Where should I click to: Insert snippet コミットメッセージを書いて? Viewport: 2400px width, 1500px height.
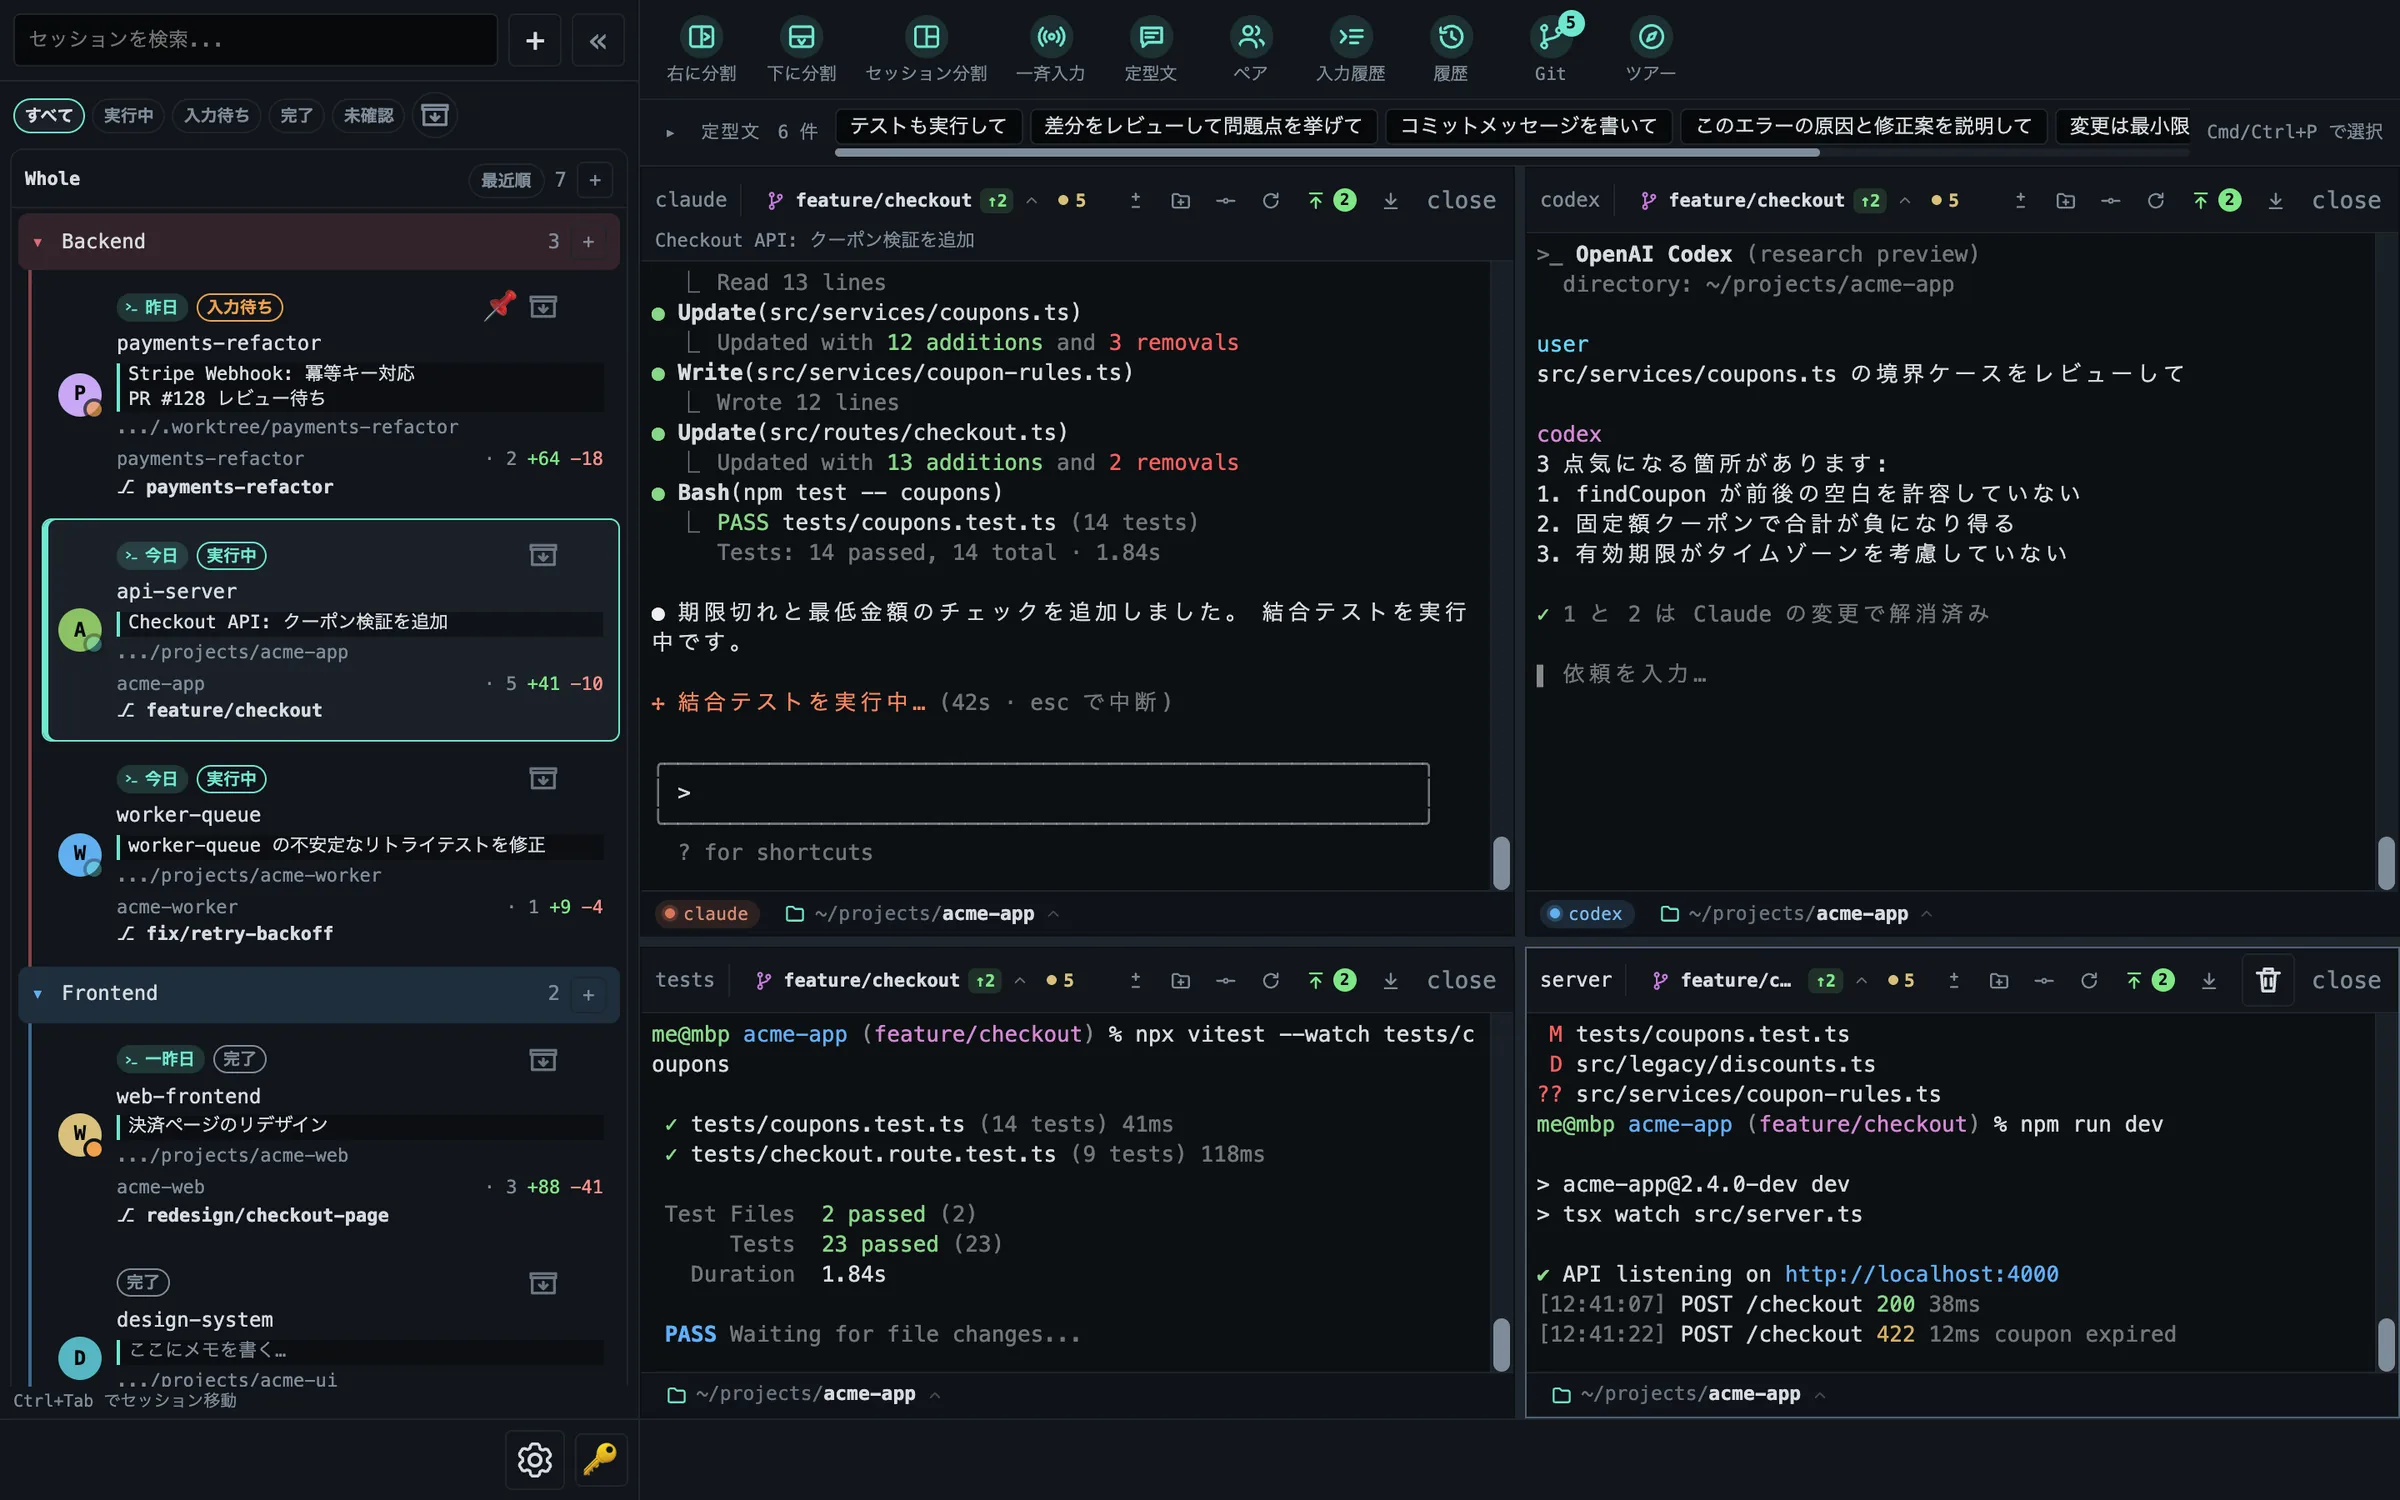(x=1528, y=126)
